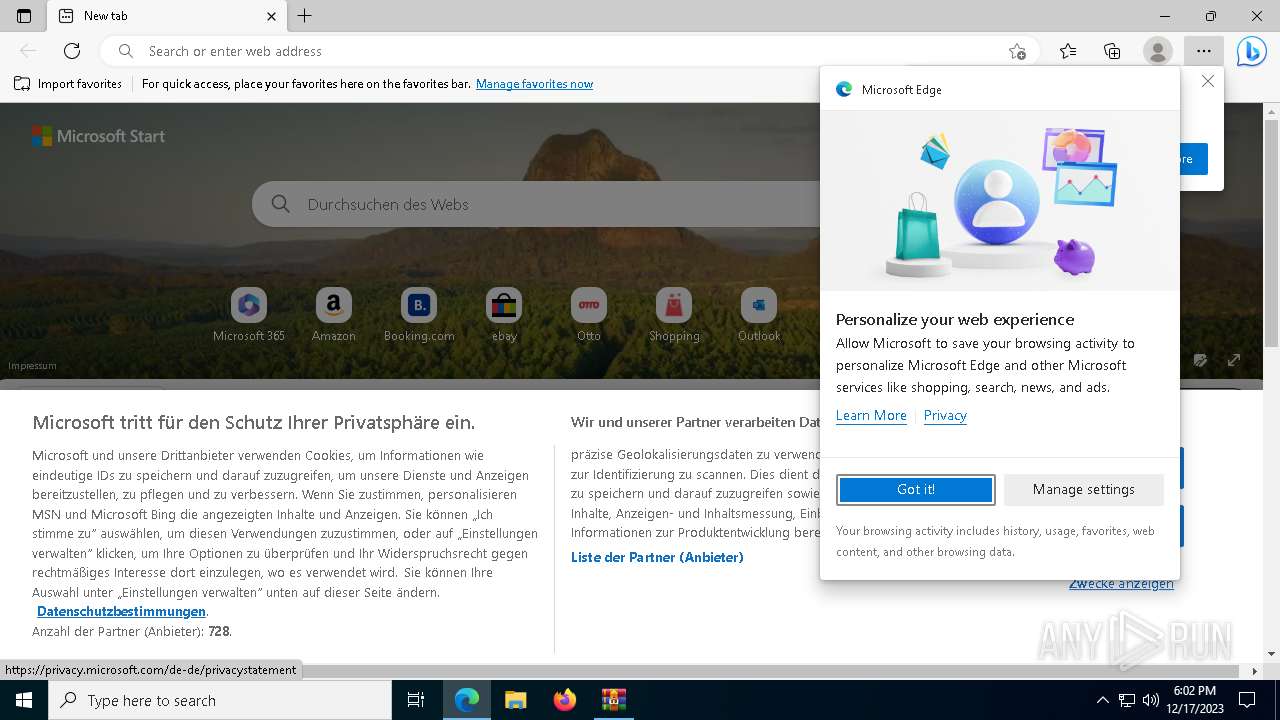Screen dimensions: 1280x720
Task: Open the Favorites list icon
Action: (x=1068, y=51)
